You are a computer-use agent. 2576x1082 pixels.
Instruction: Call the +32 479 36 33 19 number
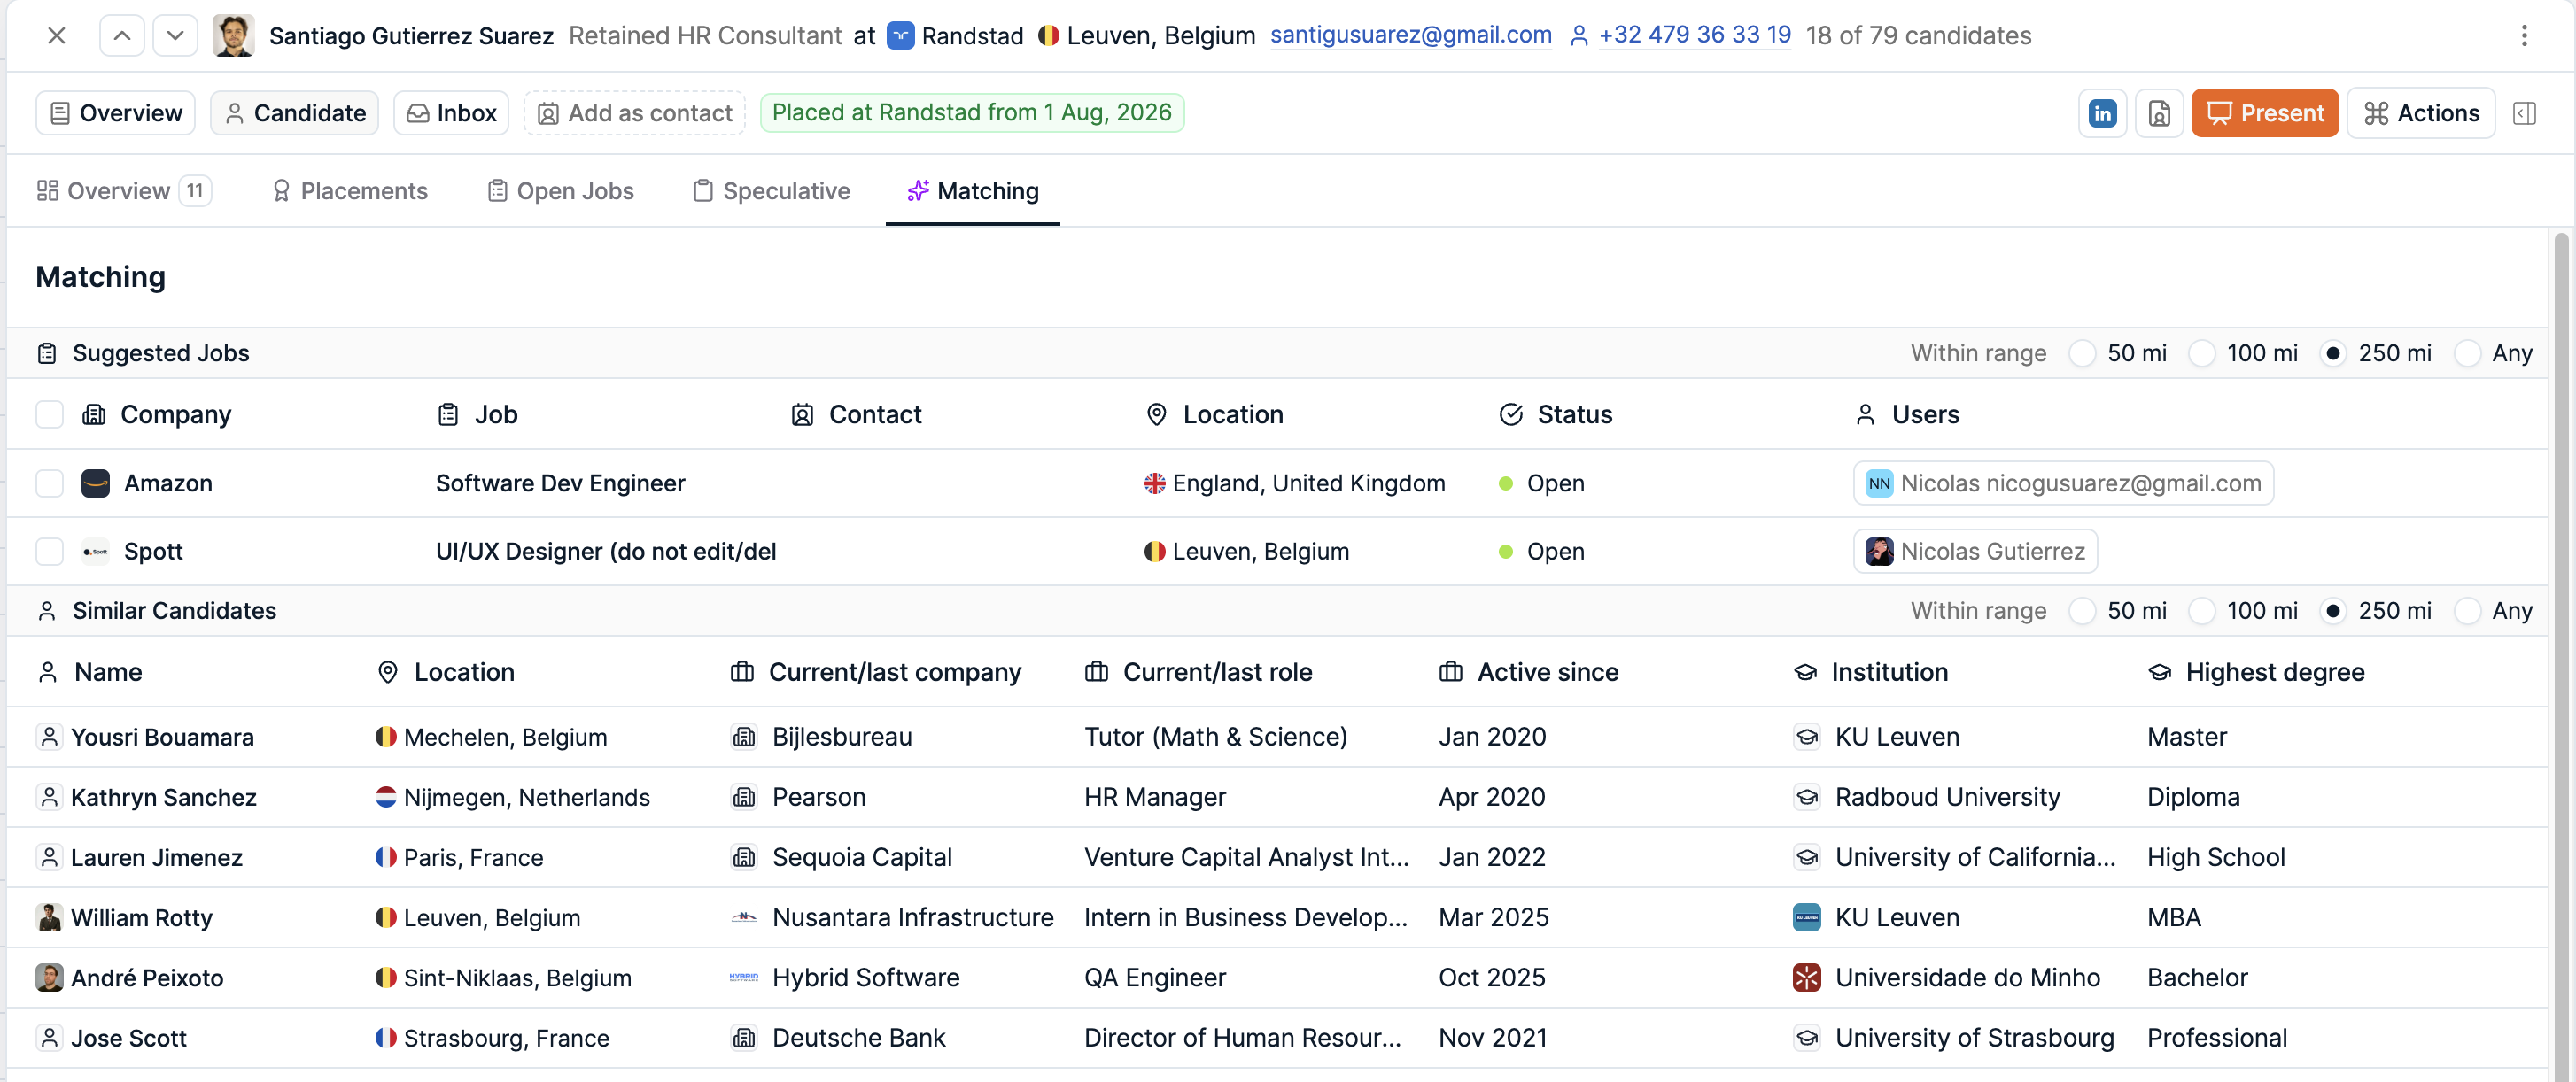1694,35
